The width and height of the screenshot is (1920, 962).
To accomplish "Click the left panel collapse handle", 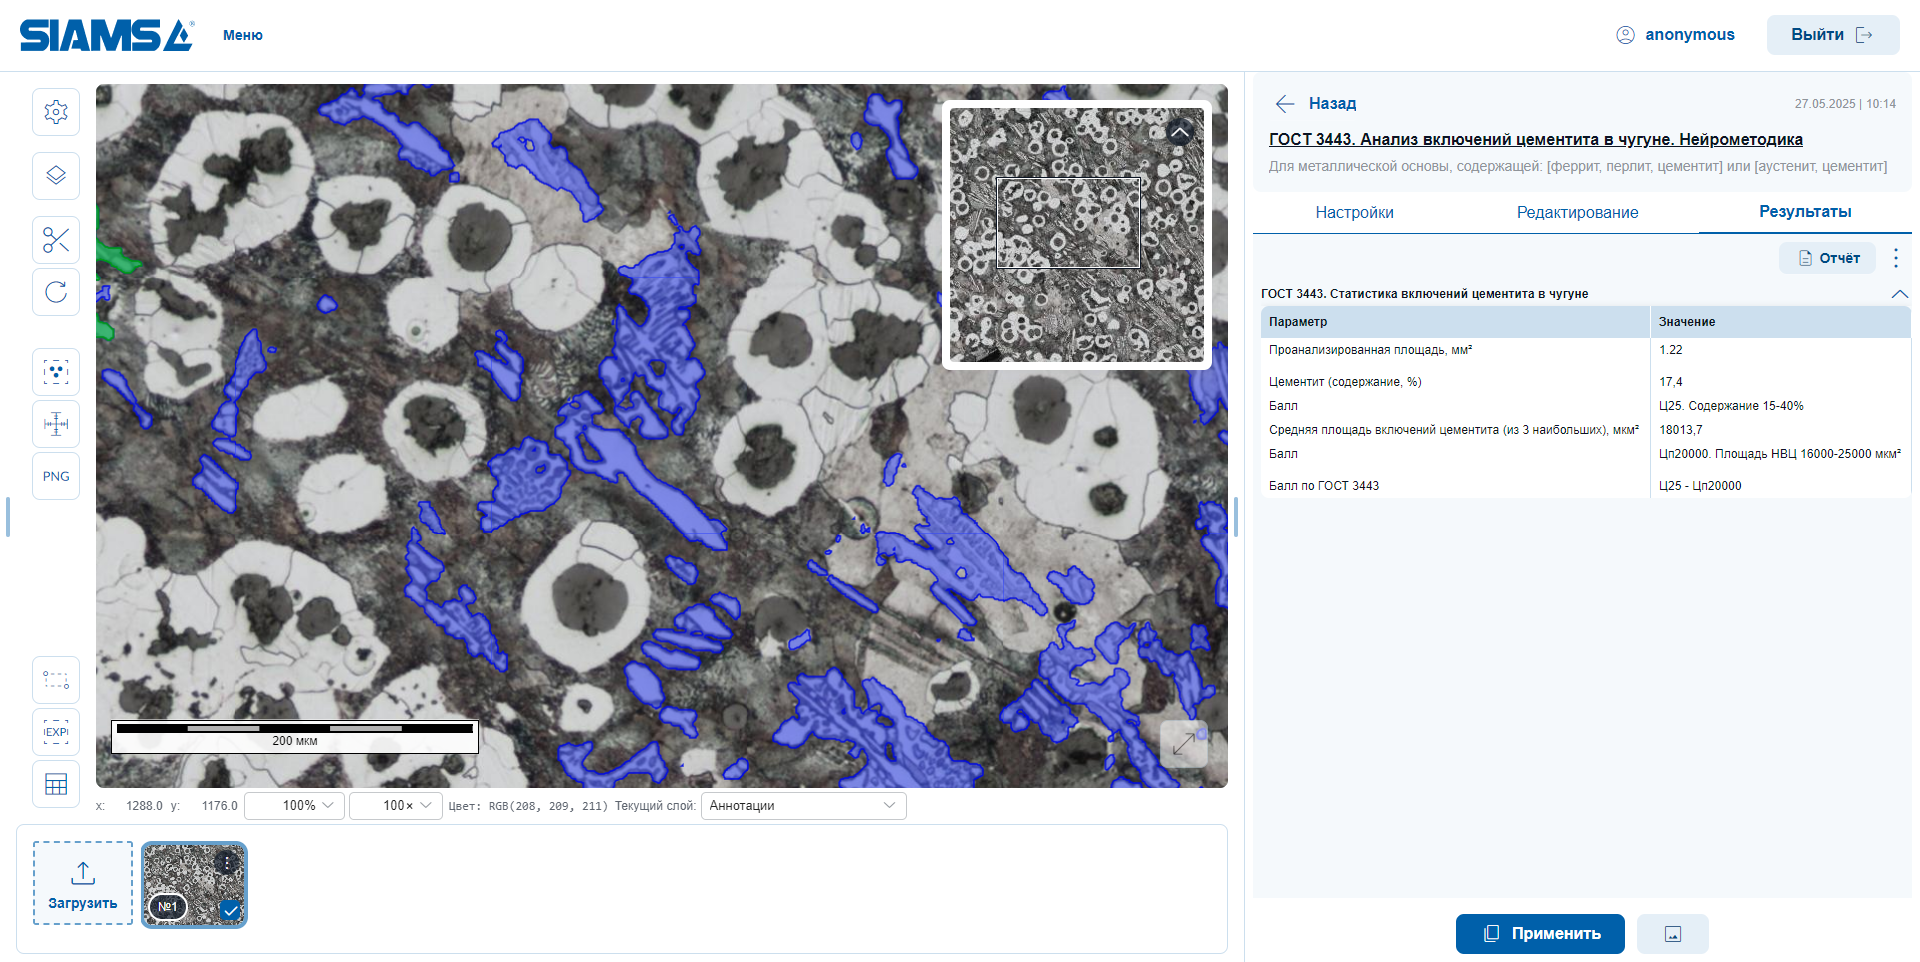I will coord(8,517).
